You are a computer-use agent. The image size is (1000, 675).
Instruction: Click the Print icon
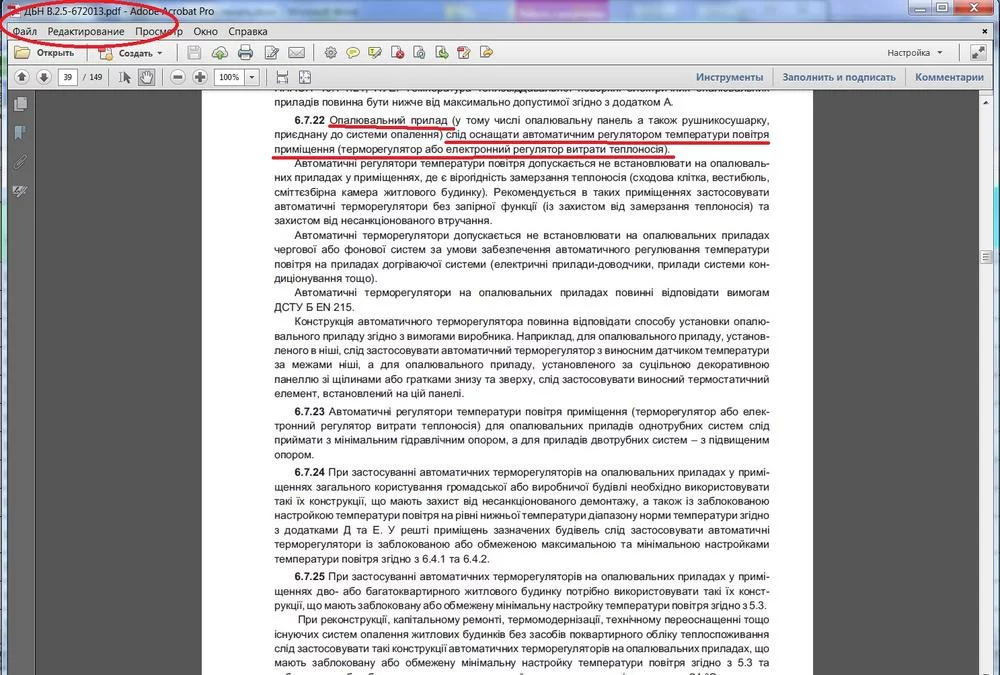pos(245,53)
